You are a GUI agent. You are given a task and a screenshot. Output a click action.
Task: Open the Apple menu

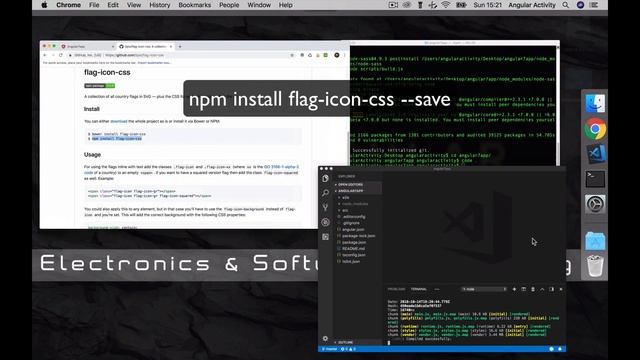(x=44, y=5)
